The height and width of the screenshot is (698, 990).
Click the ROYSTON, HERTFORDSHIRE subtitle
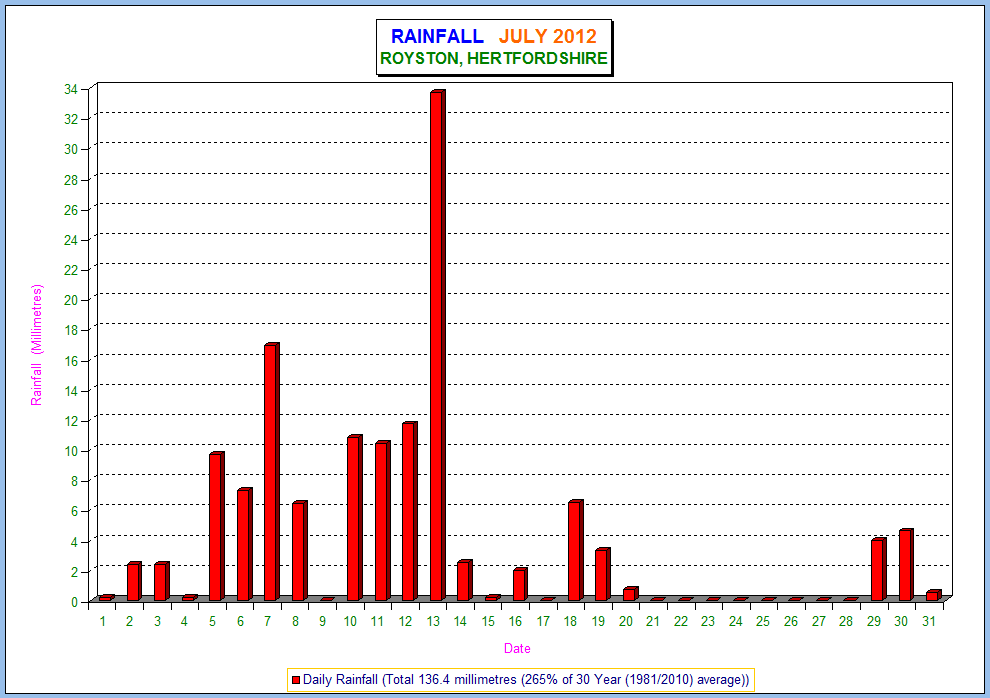click(x=494, y=59)
